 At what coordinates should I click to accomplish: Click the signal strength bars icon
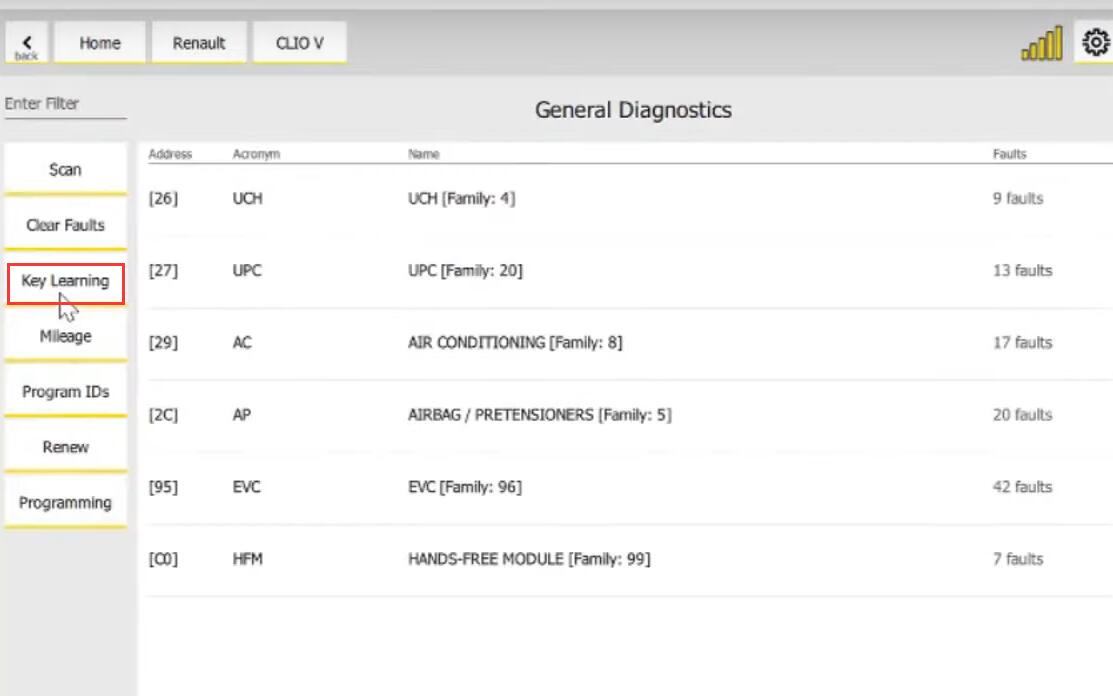click(x=1041, y=44)
